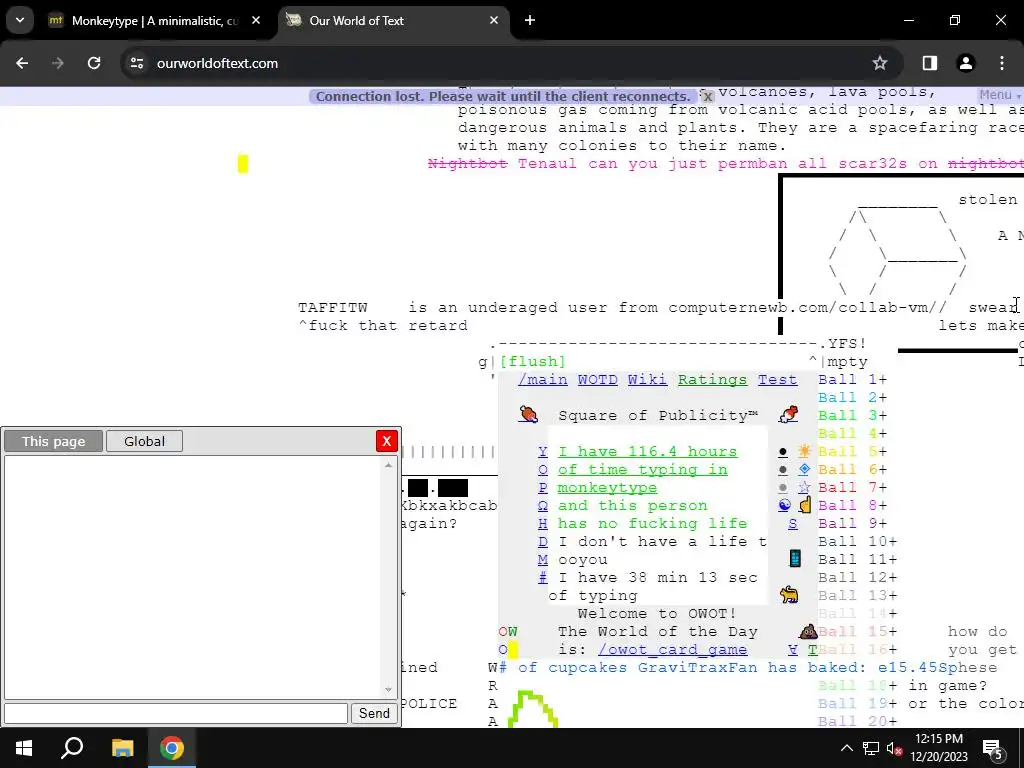Open the Chrome three-dot menu

[x=1002, y=63]
